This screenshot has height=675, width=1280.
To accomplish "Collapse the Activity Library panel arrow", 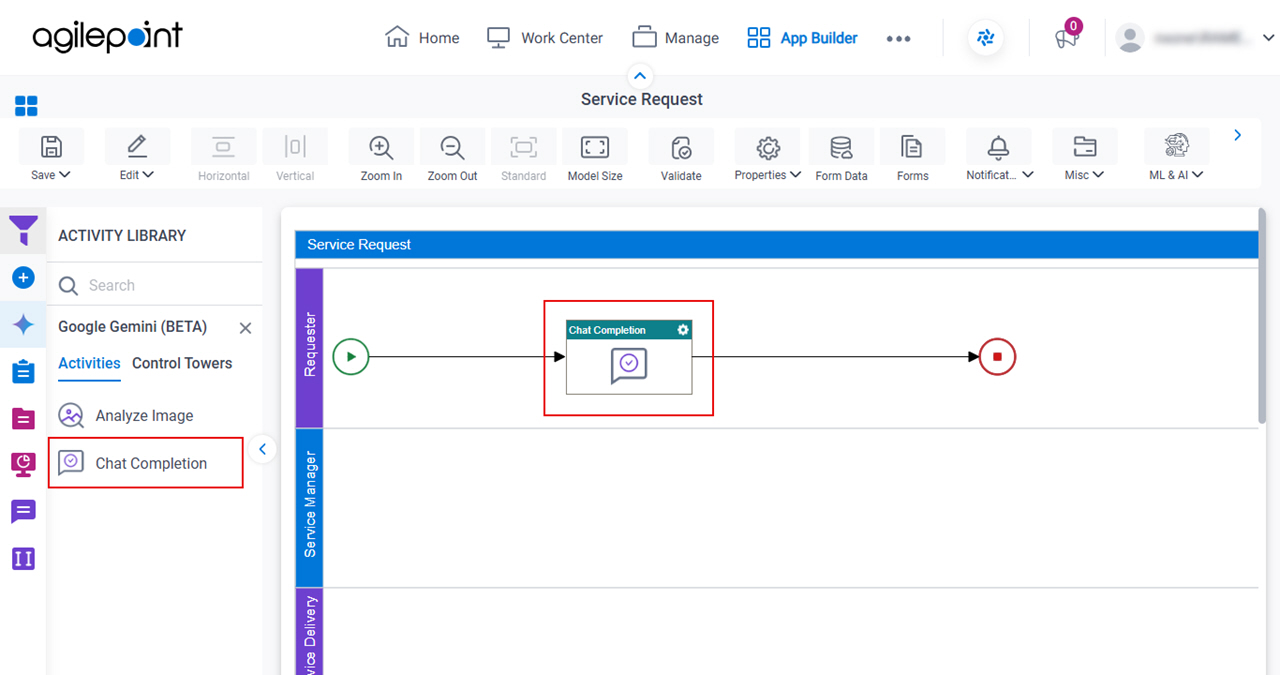I will click(263, 450).
